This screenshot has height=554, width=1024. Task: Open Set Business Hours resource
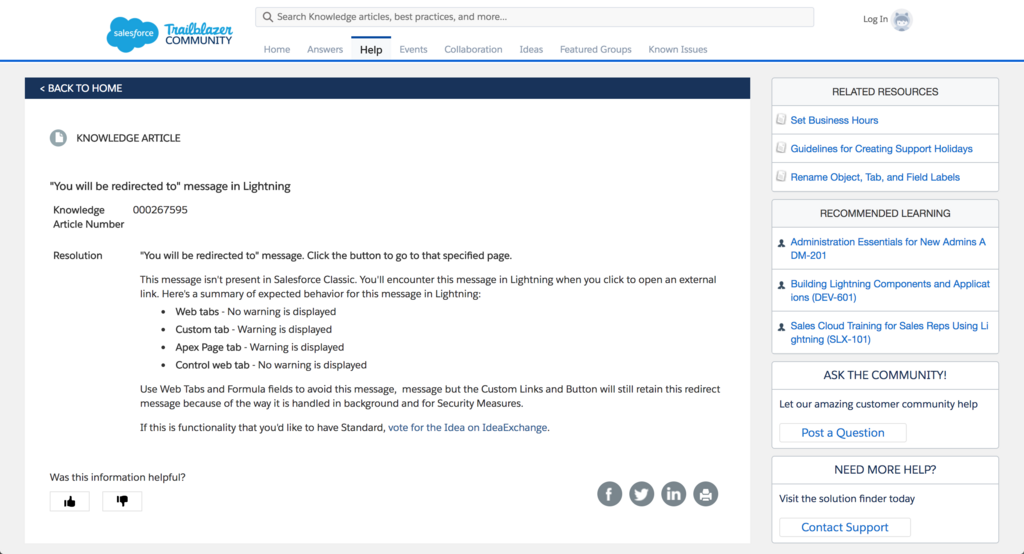coord(834,120)
